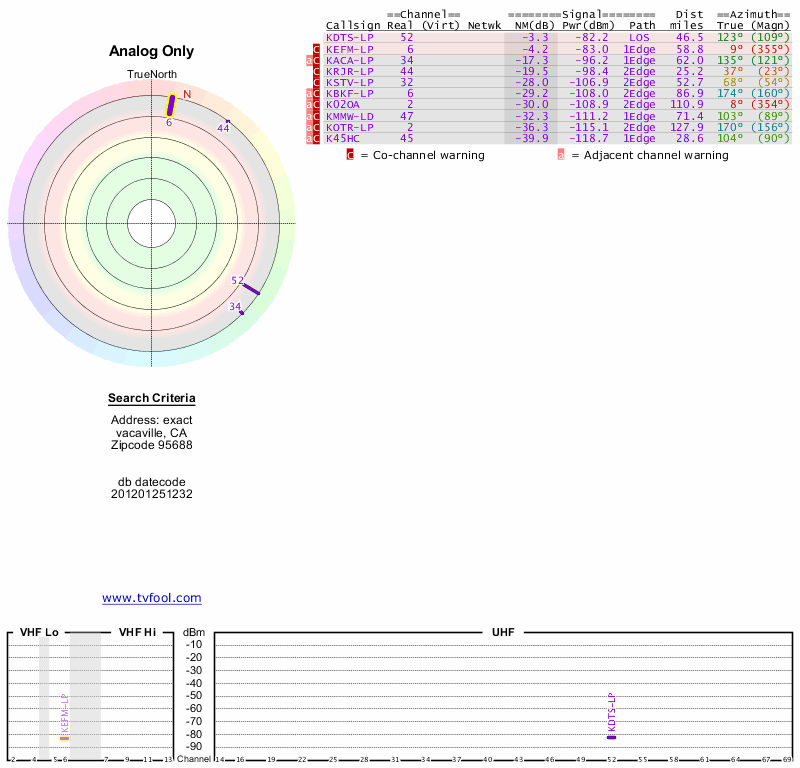Click the Search Criteria heading

[x=152, y=399]
